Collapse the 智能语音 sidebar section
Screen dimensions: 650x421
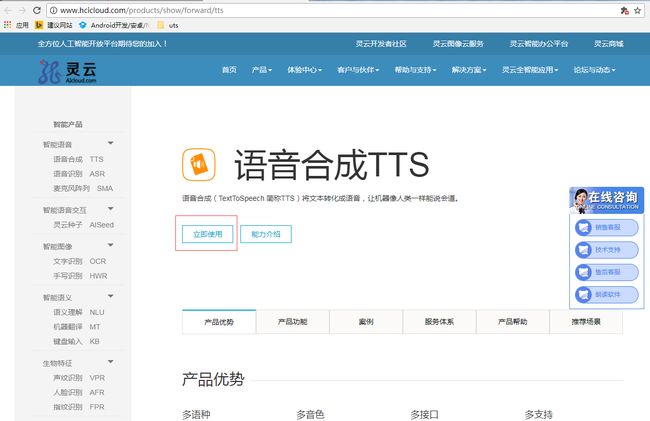tap(111, 143)
